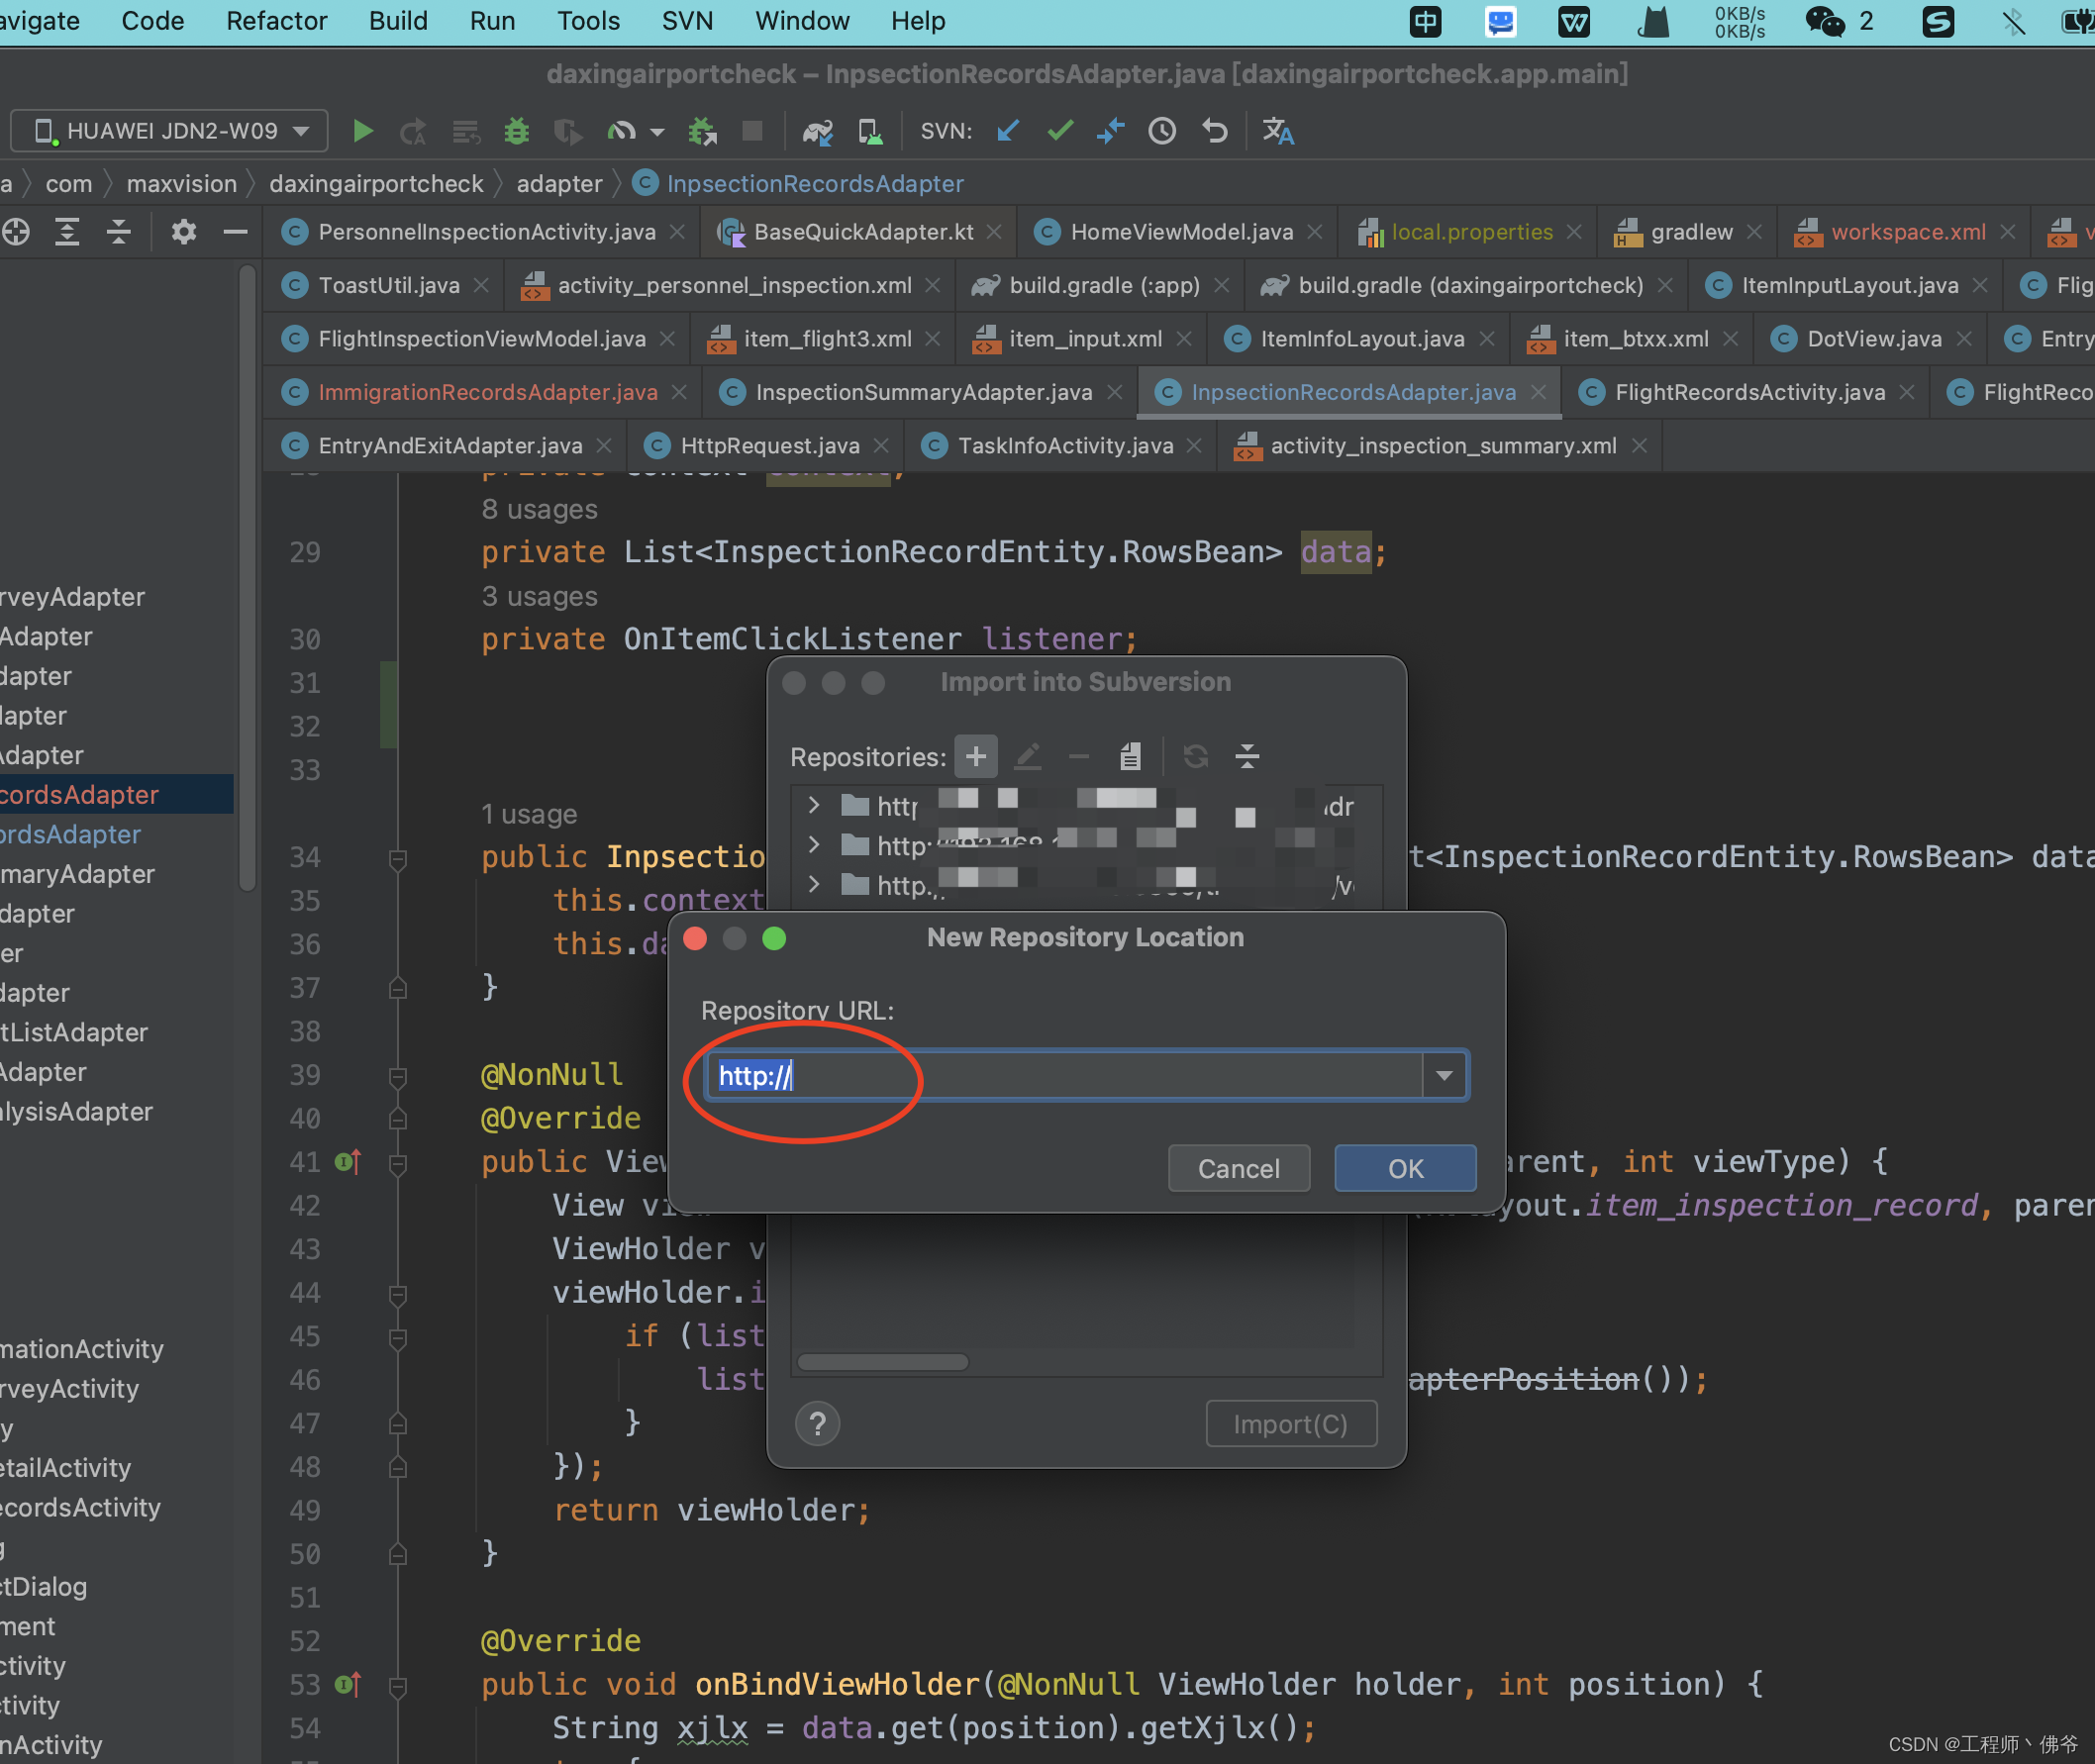The height and width of the screenshot is (1764, 2095).
Task: Collapse the constructor fold marker at line 34
Action: (x=397, y=858)
